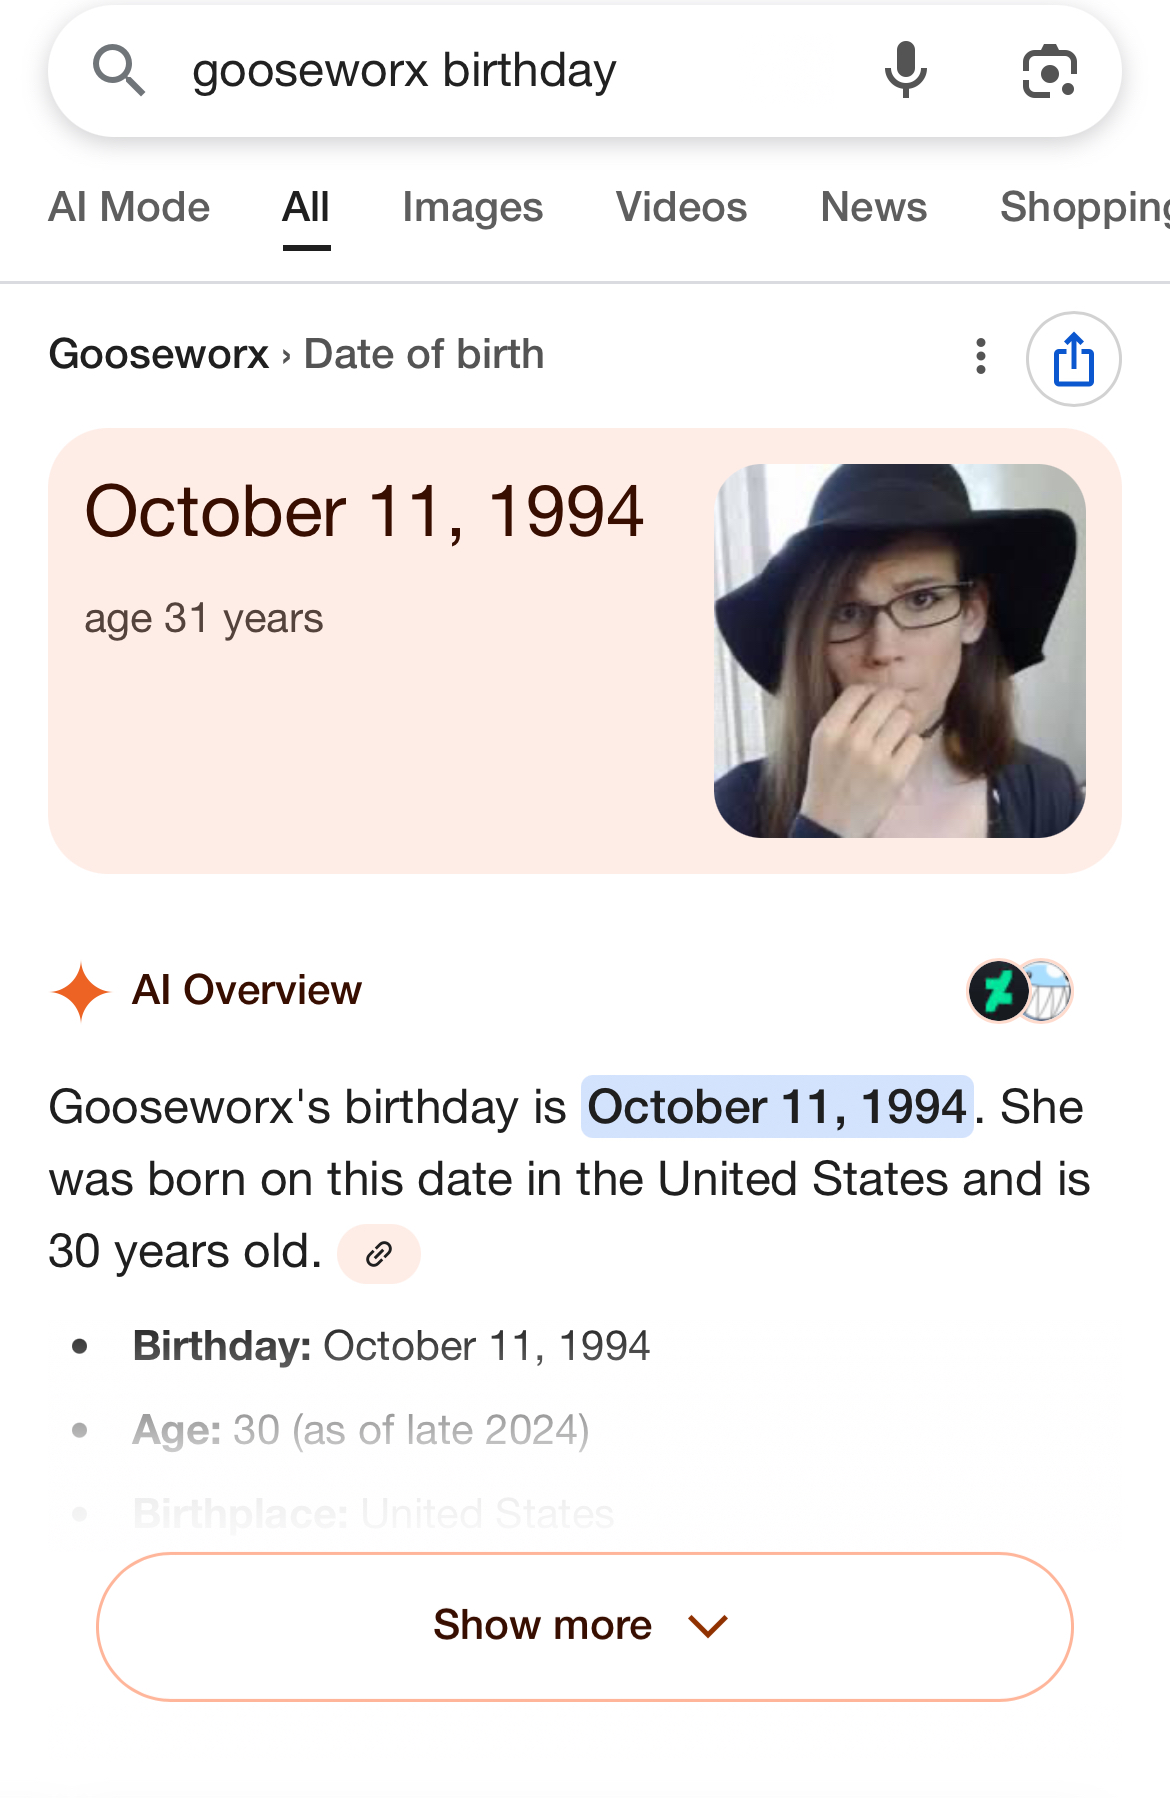Focus the search box with 'gooseworx birthday'
This screenshot has height=1798, width=1170.
coord(500,71)
